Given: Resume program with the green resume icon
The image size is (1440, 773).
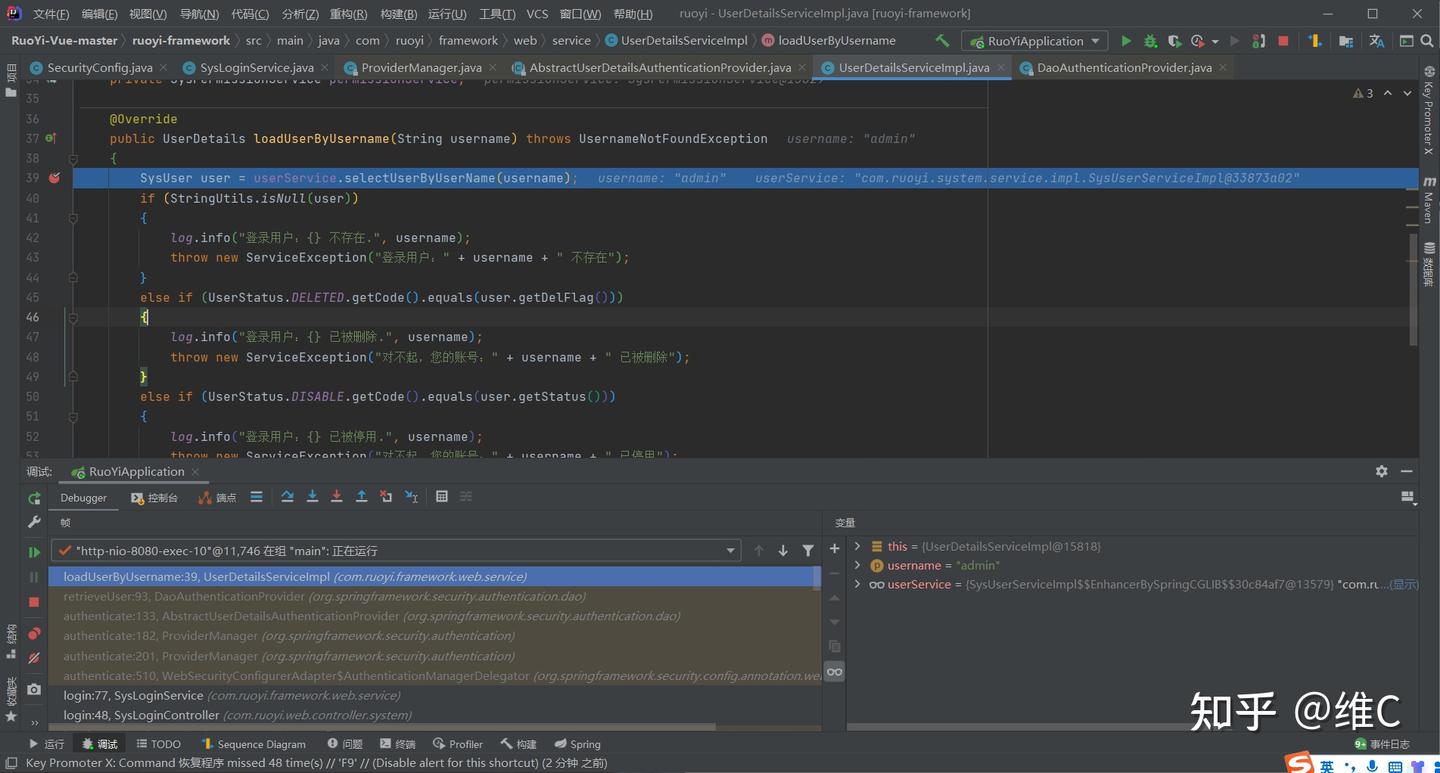Looking at the screenshot, I should [x=34, y=551].
